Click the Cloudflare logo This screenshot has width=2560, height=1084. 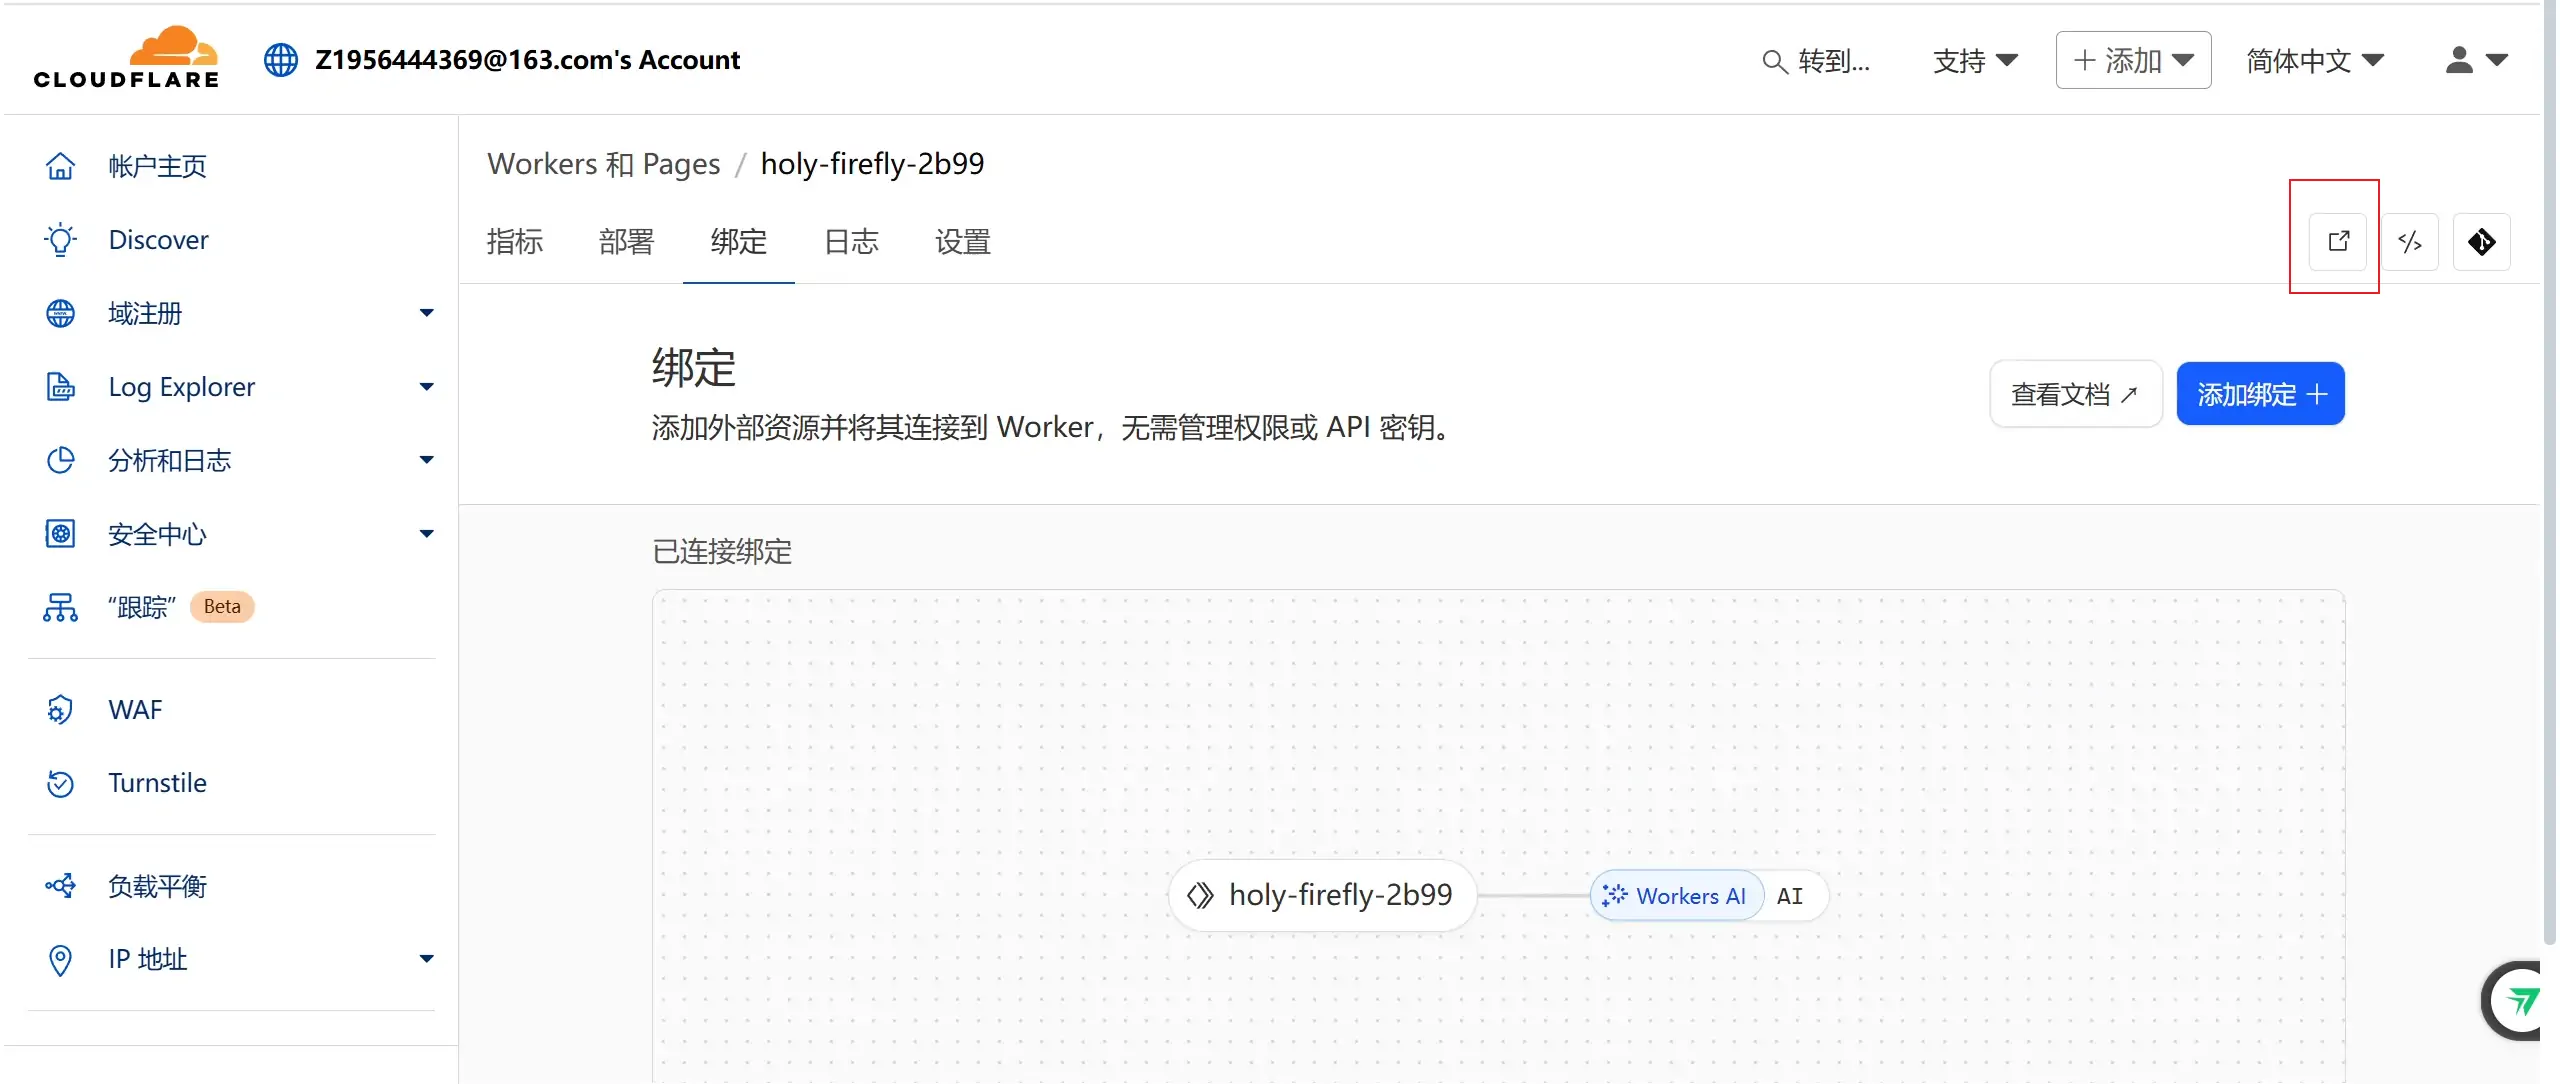126,58
